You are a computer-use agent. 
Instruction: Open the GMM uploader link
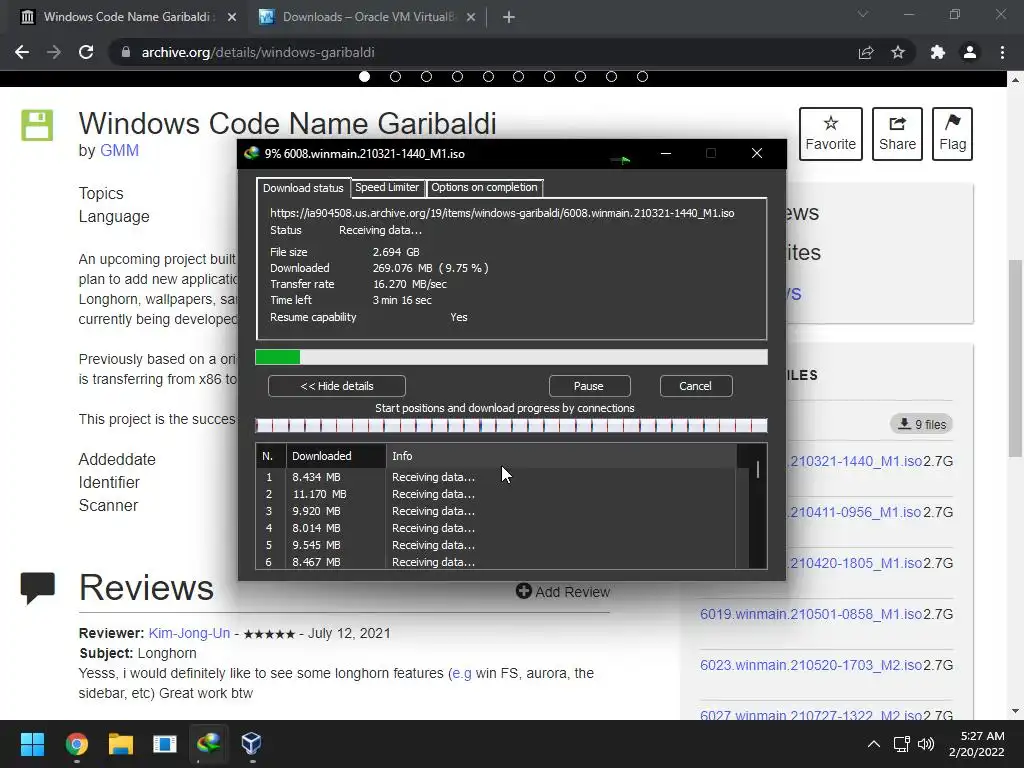tap(119, 150)
